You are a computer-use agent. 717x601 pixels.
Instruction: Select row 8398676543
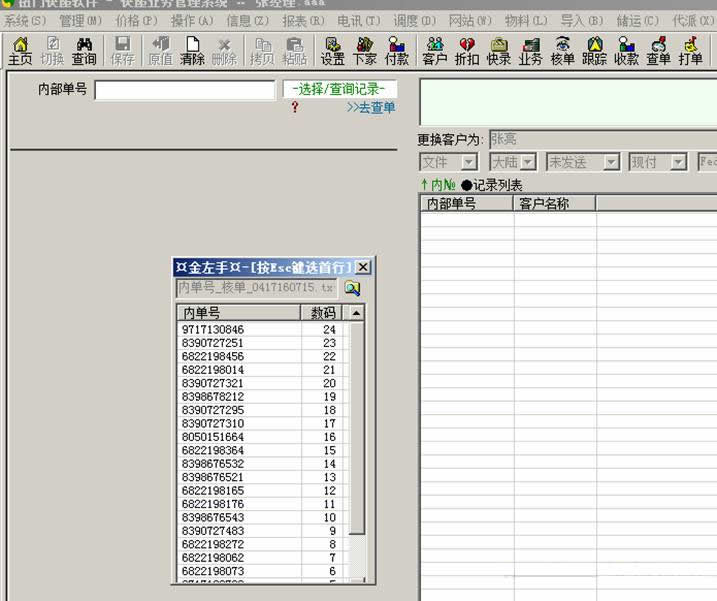pos(262,517)
